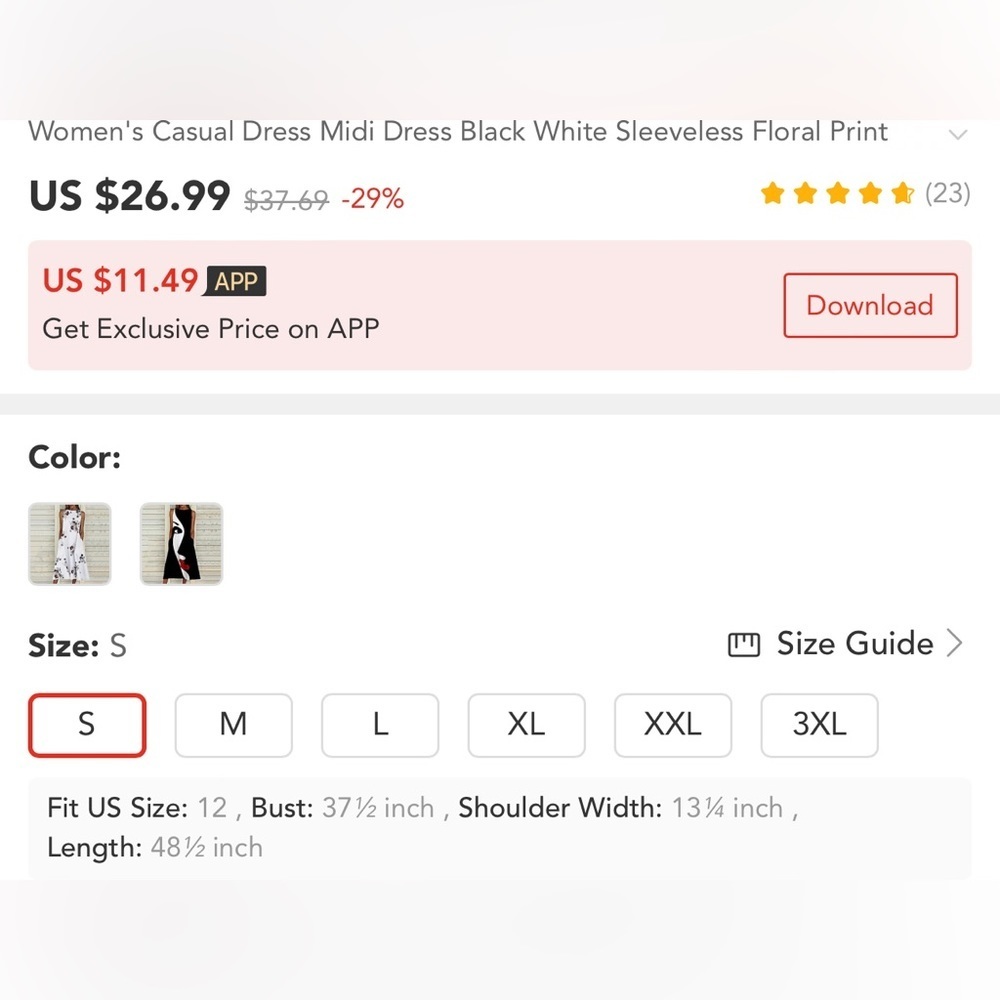Select size S option
The height and width of the screenshot is (1000, 1000).
click(87, 725)
